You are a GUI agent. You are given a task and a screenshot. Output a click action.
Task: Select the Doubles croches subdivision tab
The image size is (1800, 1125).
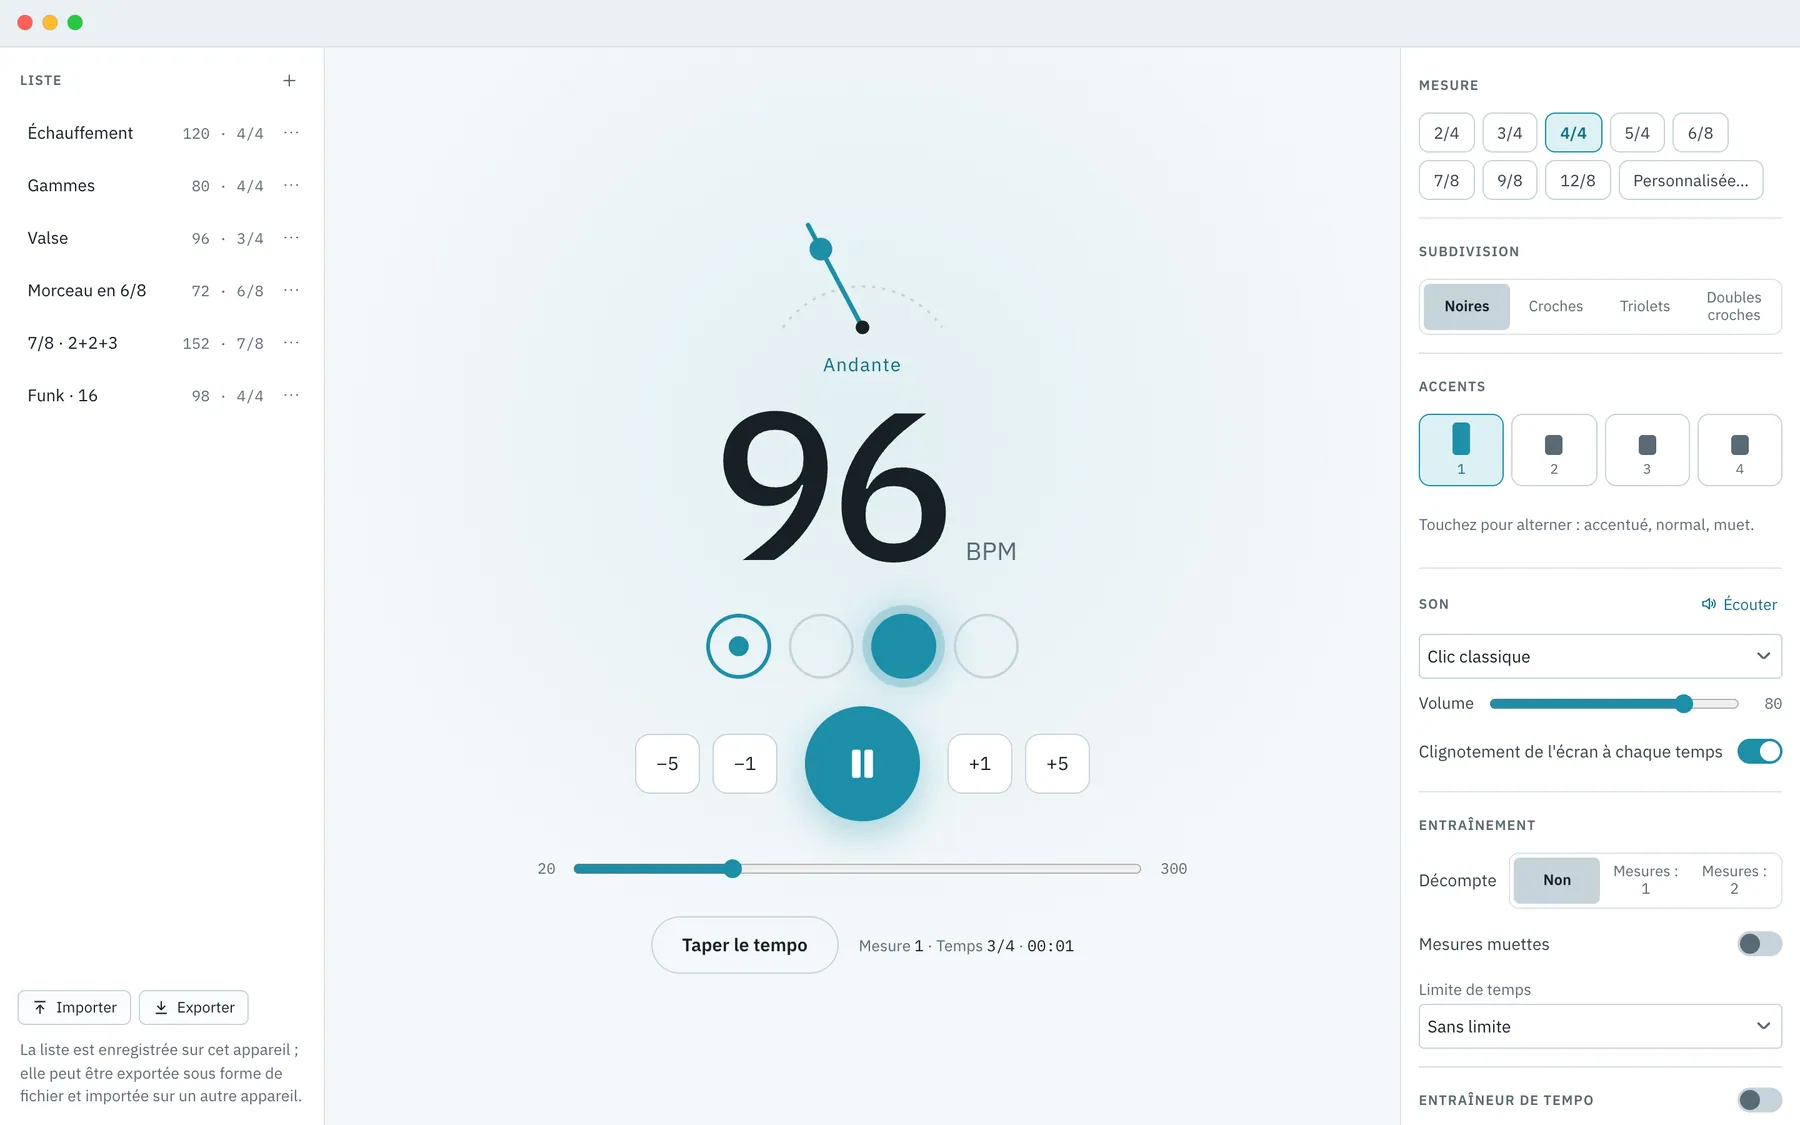coord(1734,306)
